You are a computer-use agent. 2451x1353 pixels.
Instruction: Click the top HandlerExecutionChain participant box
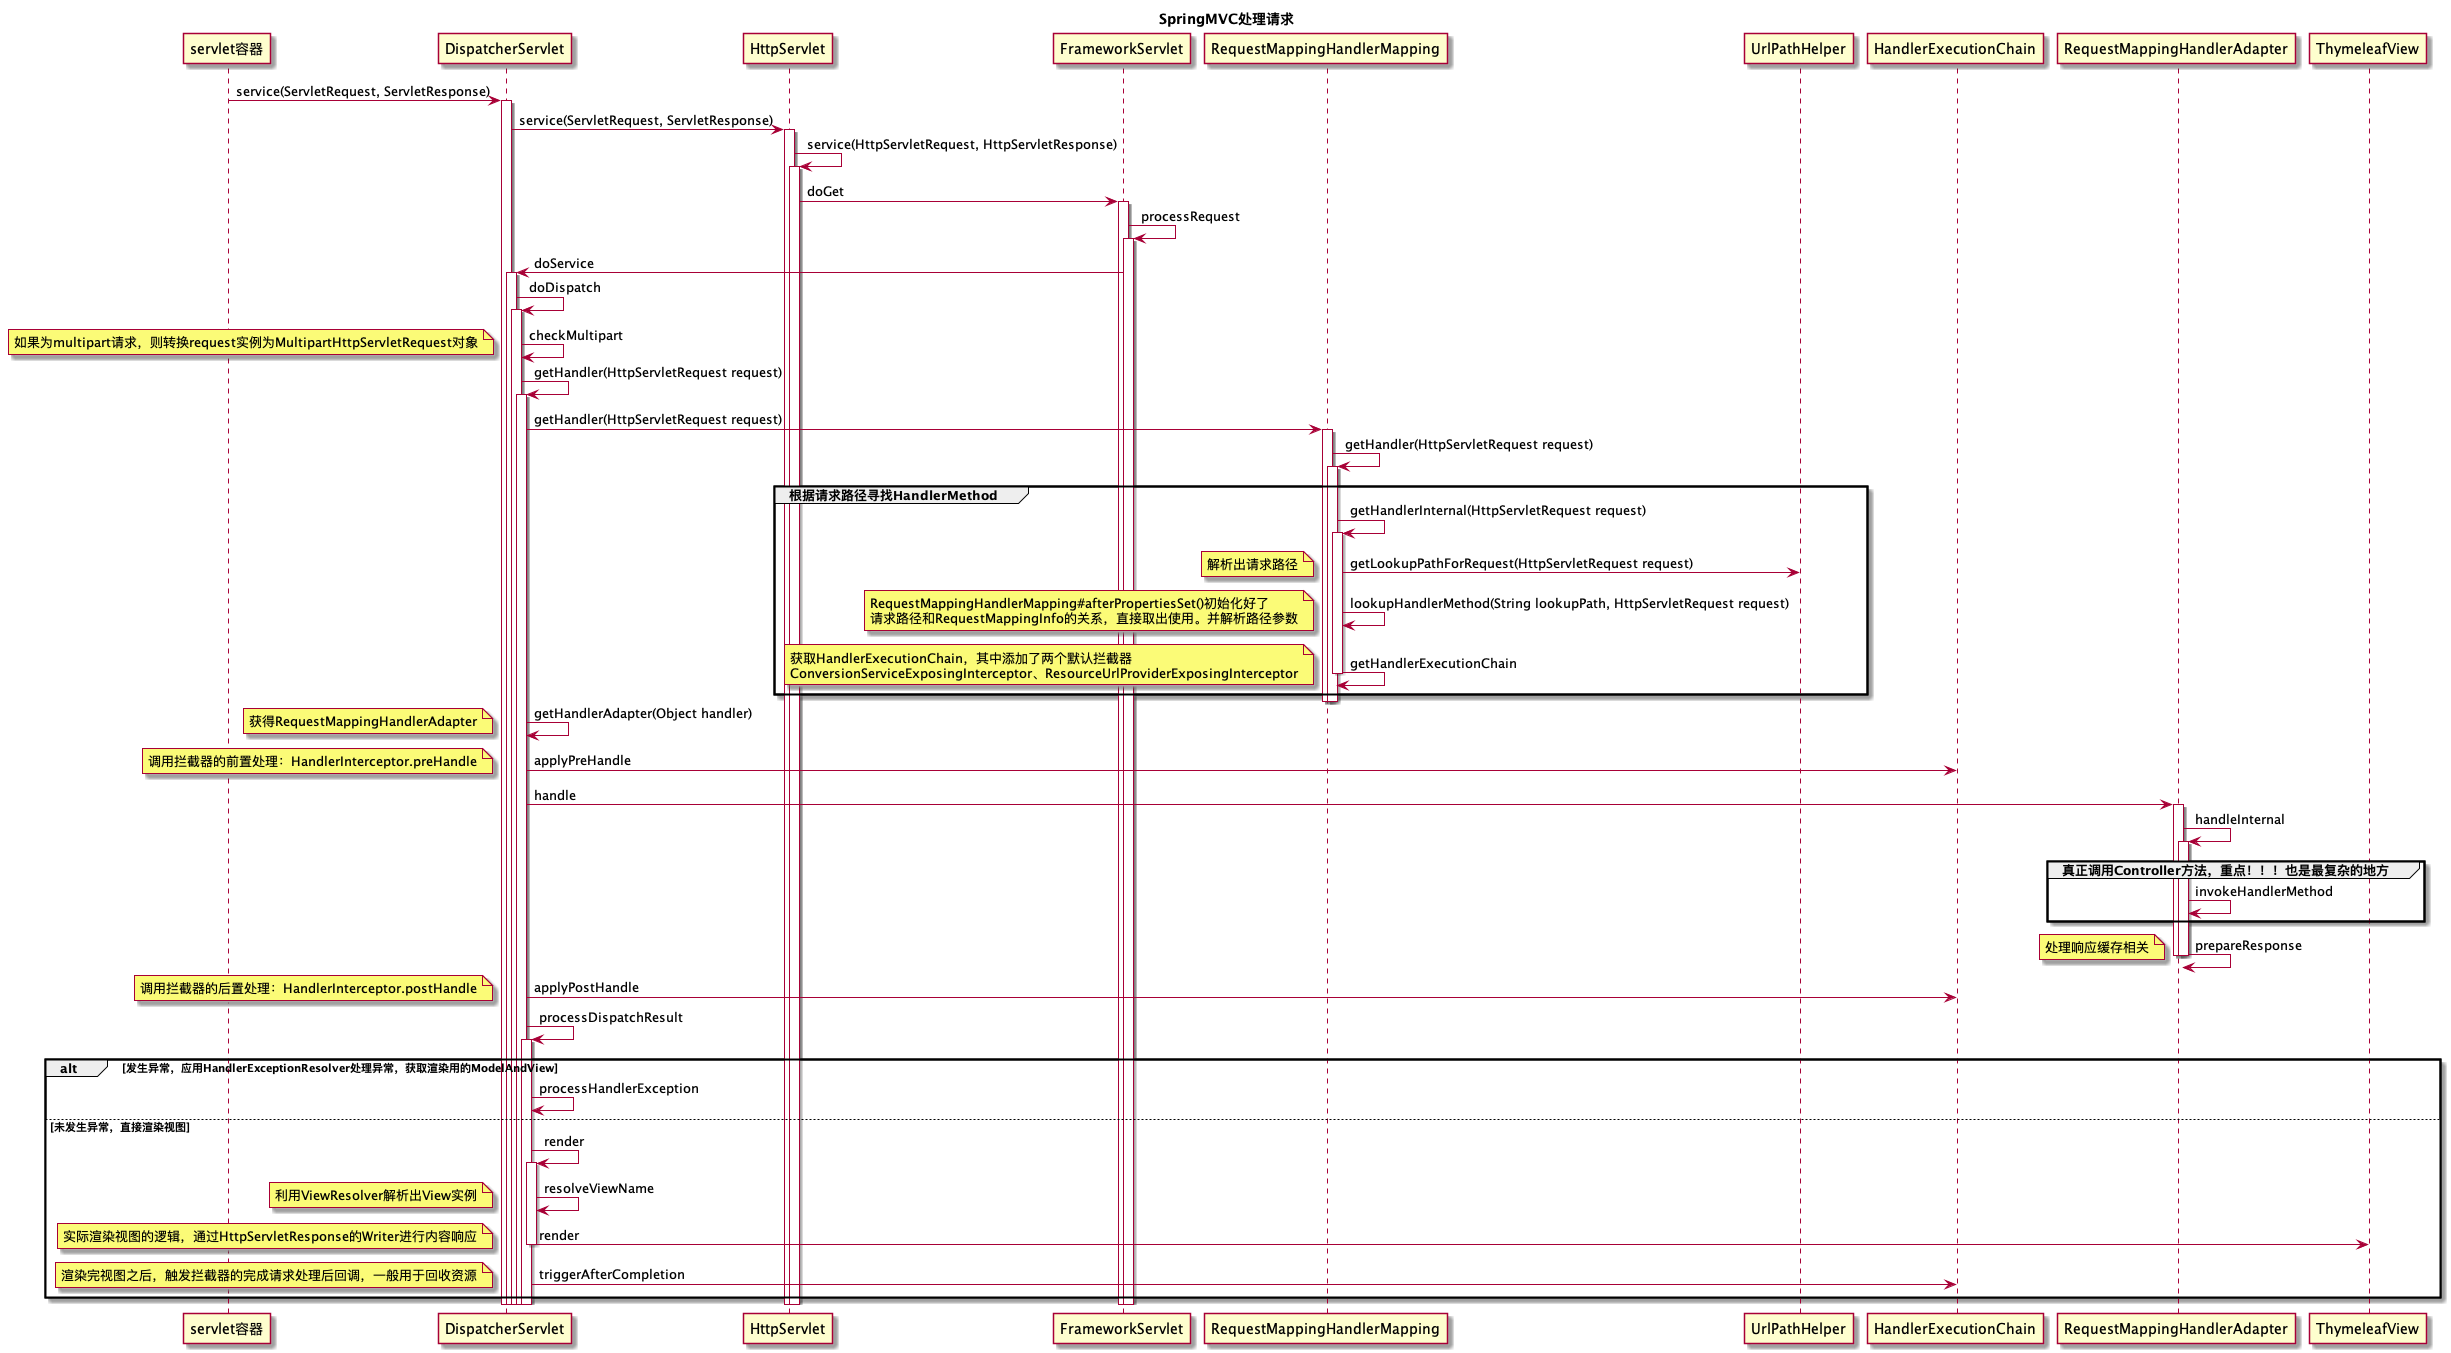click(x=1954, y=49)
